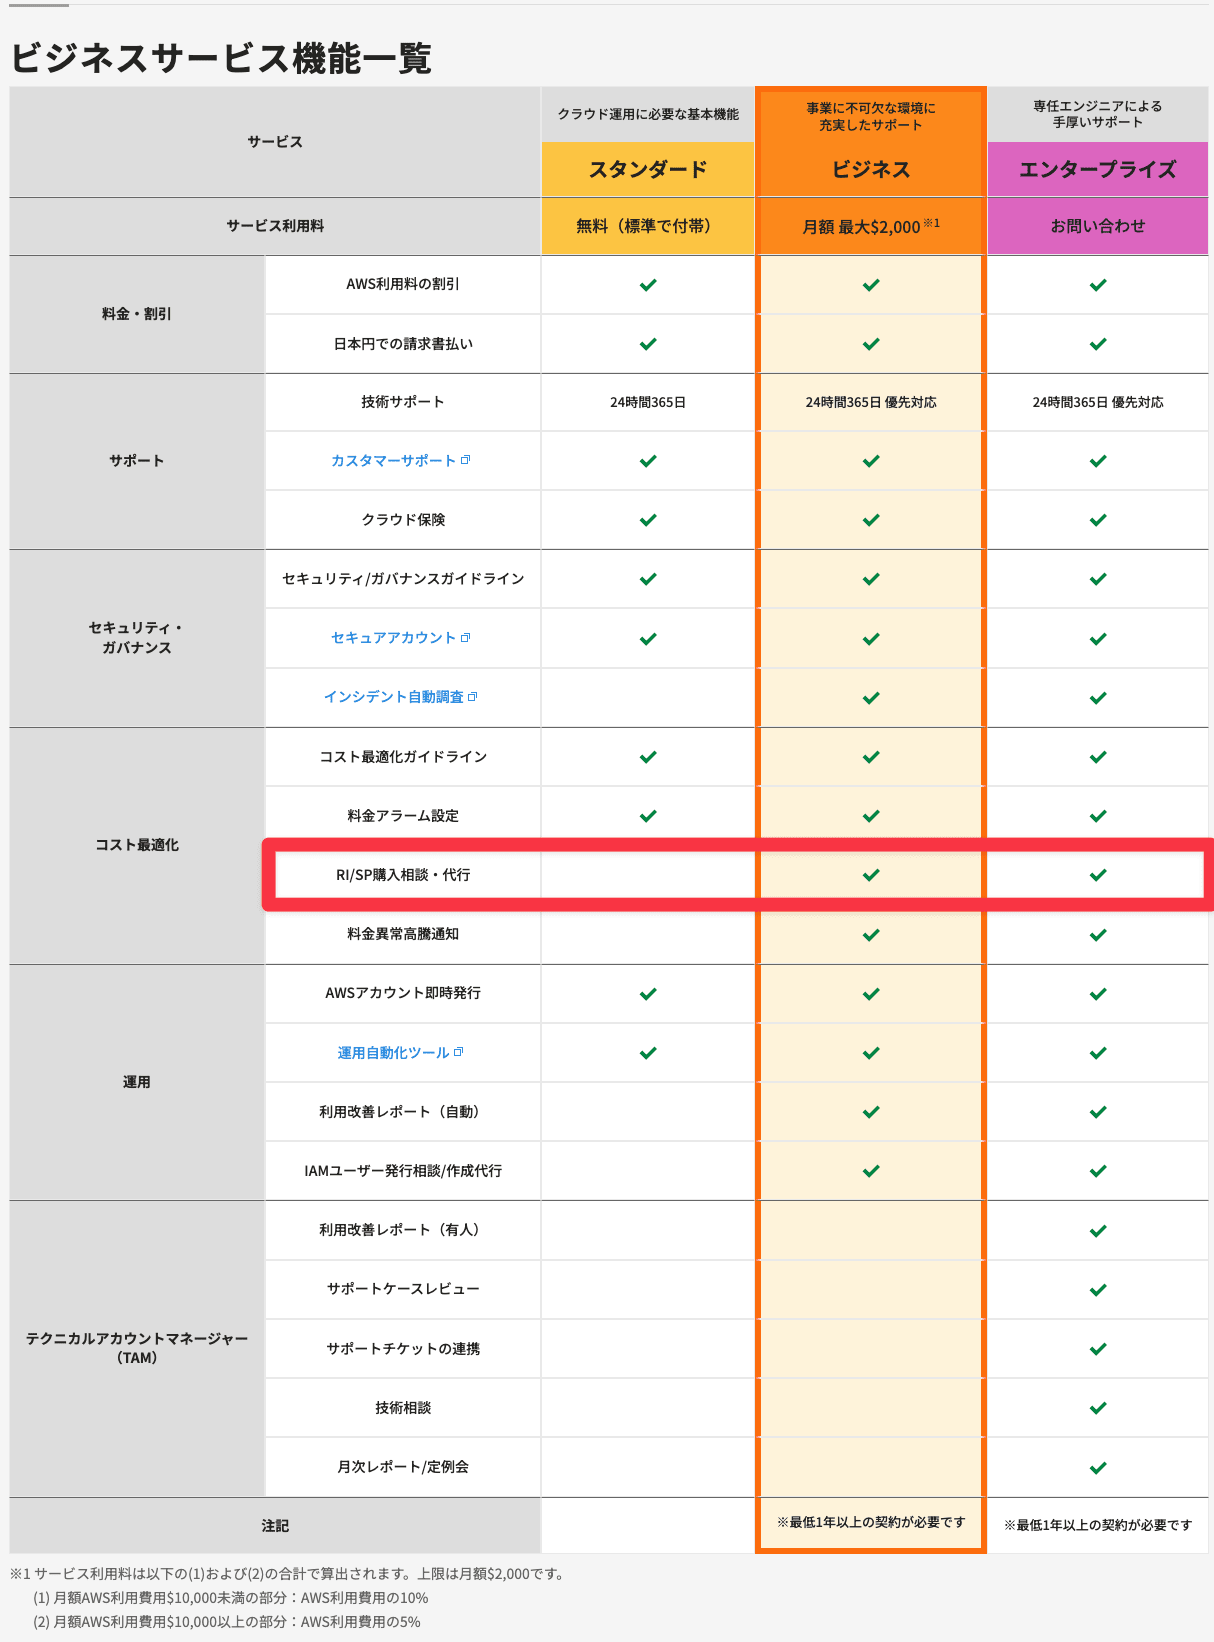Screen dimensions: 1214x1642
Task: Click Standard checkmark in セキュリティ/ガバナンスガイドライン row
Action: [648, 579]
